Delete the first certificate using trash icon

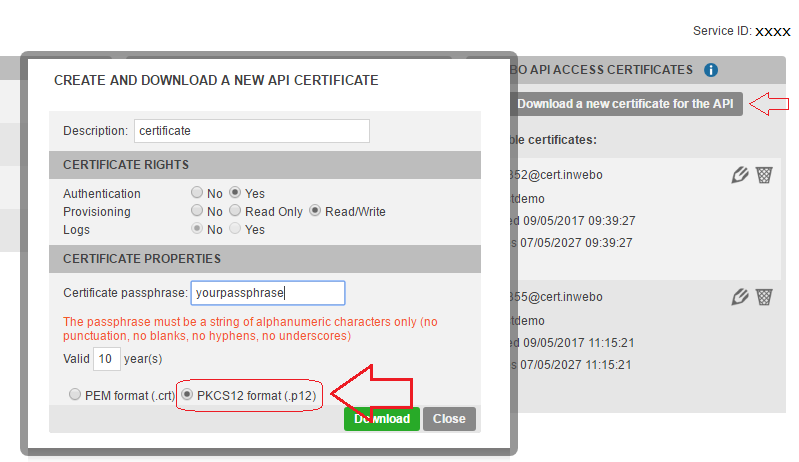coord(764,176)
